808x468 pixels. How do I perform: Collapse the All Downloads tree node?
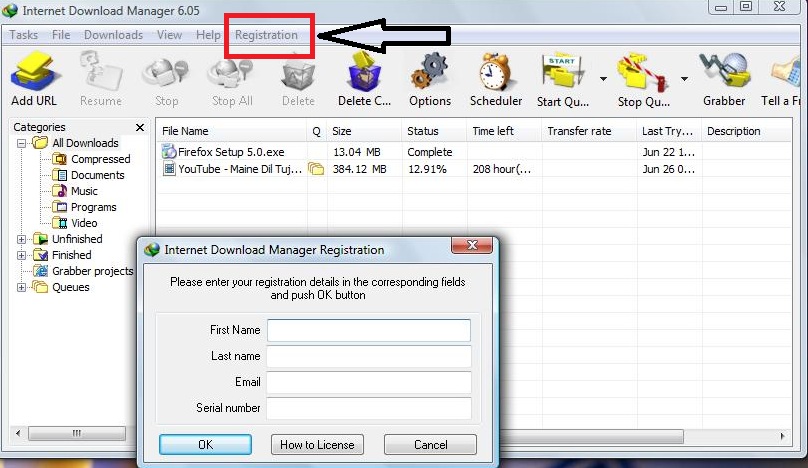coord(21,143)
